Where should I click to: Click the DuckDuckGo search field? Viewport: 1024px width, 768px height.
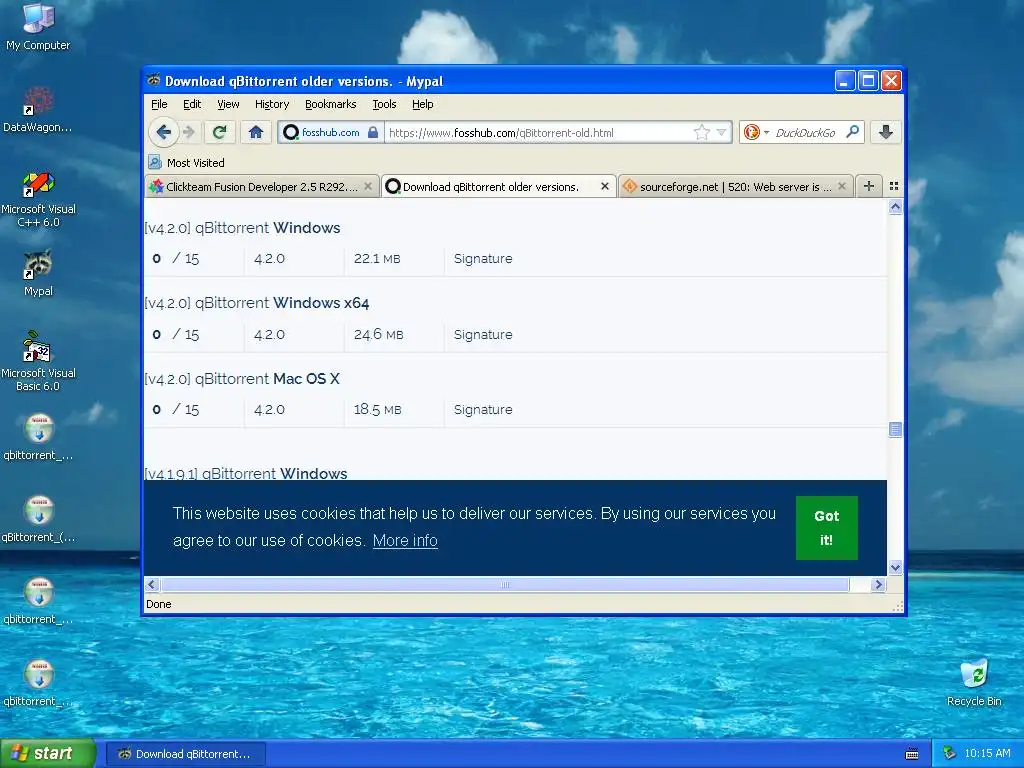point(807,133)
